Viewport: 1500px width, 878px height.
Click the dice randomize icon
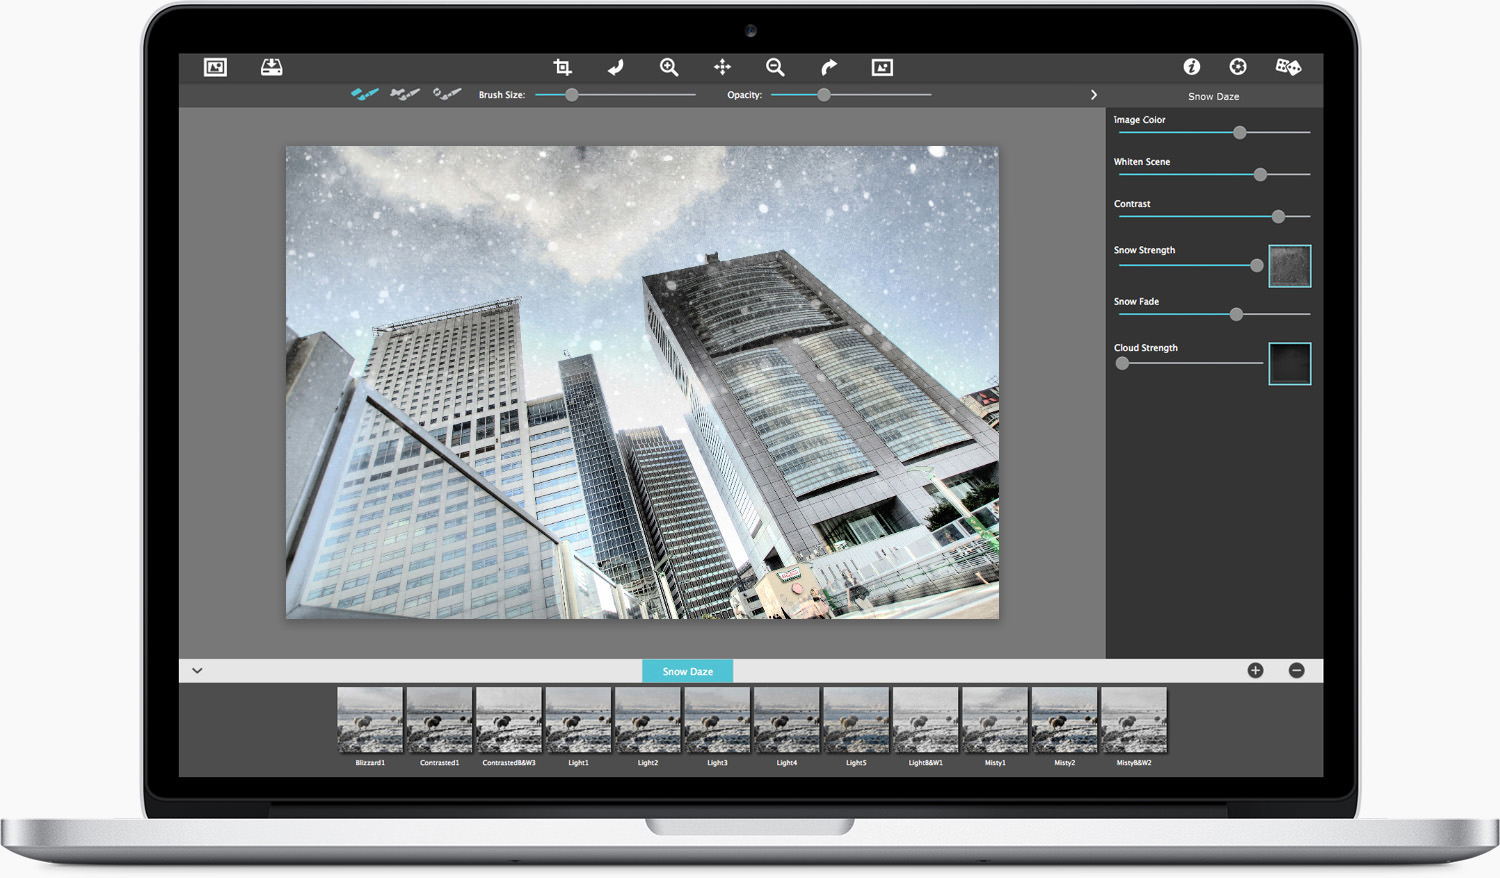(1288, 67)
